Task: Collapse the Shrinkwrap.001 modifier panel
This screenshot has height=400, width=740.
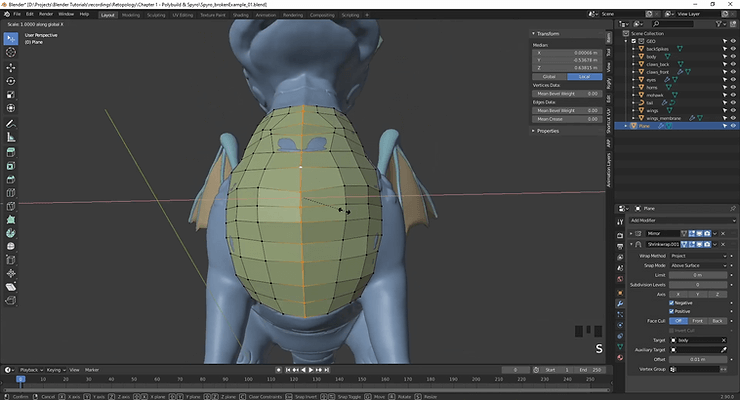Action: click(631, 244)
